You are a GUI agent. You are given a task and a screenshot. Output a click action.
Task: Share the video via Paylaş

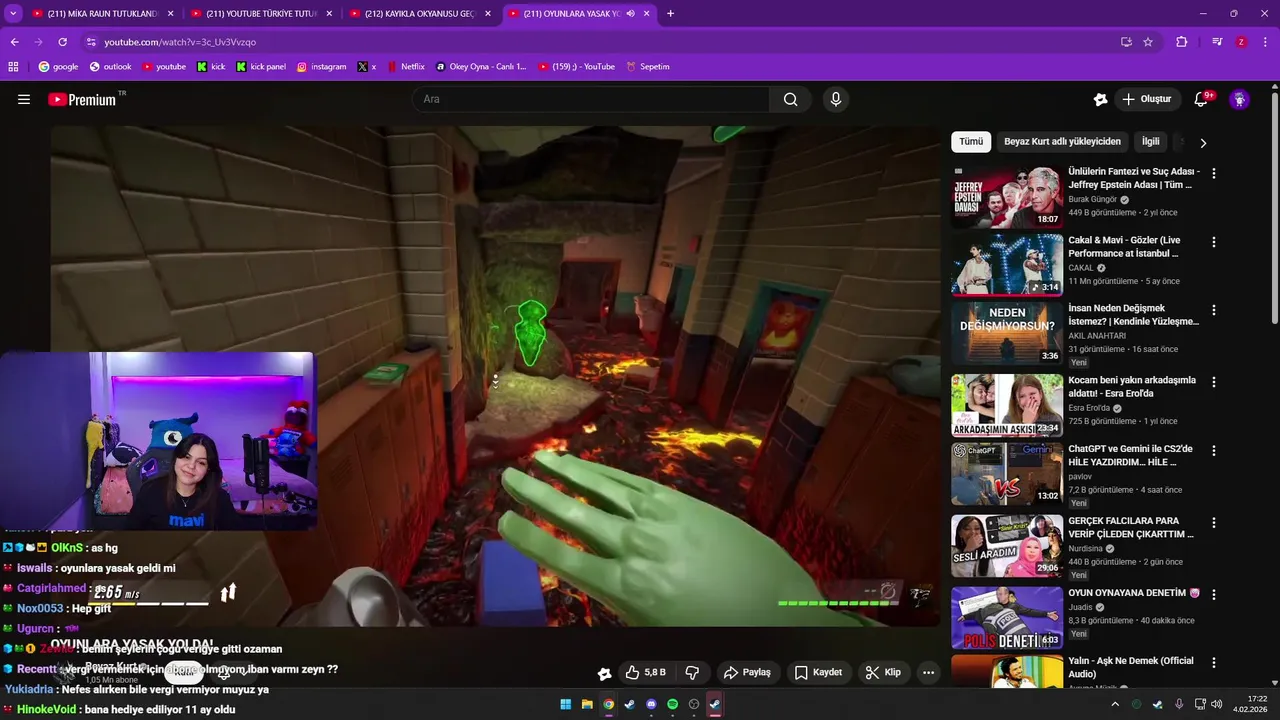pyautogui.click(x=747, y=672)
